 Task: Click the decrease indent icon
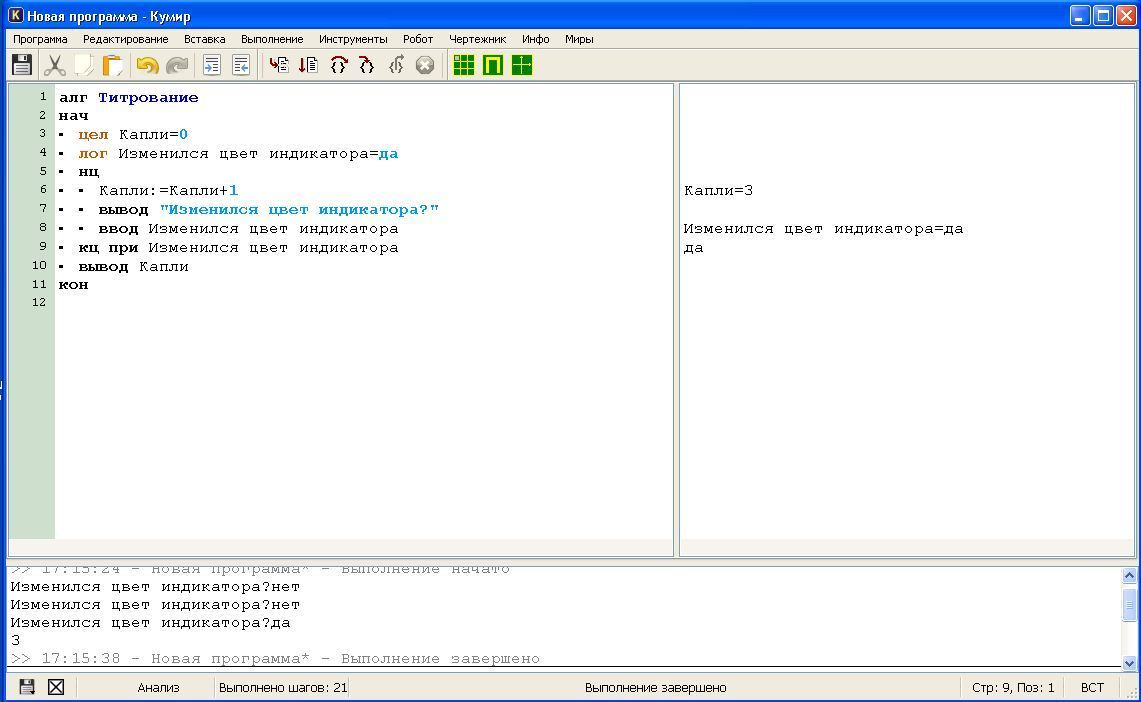pos(241,65)
